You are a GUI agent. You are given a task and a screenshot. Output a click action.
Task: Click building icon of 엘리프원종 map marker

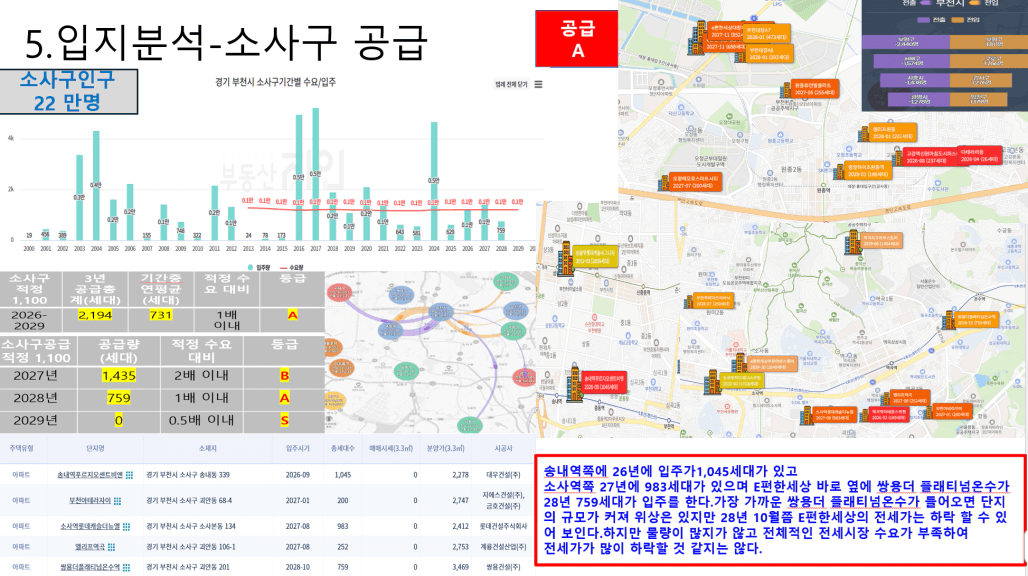tap(863, 134)
